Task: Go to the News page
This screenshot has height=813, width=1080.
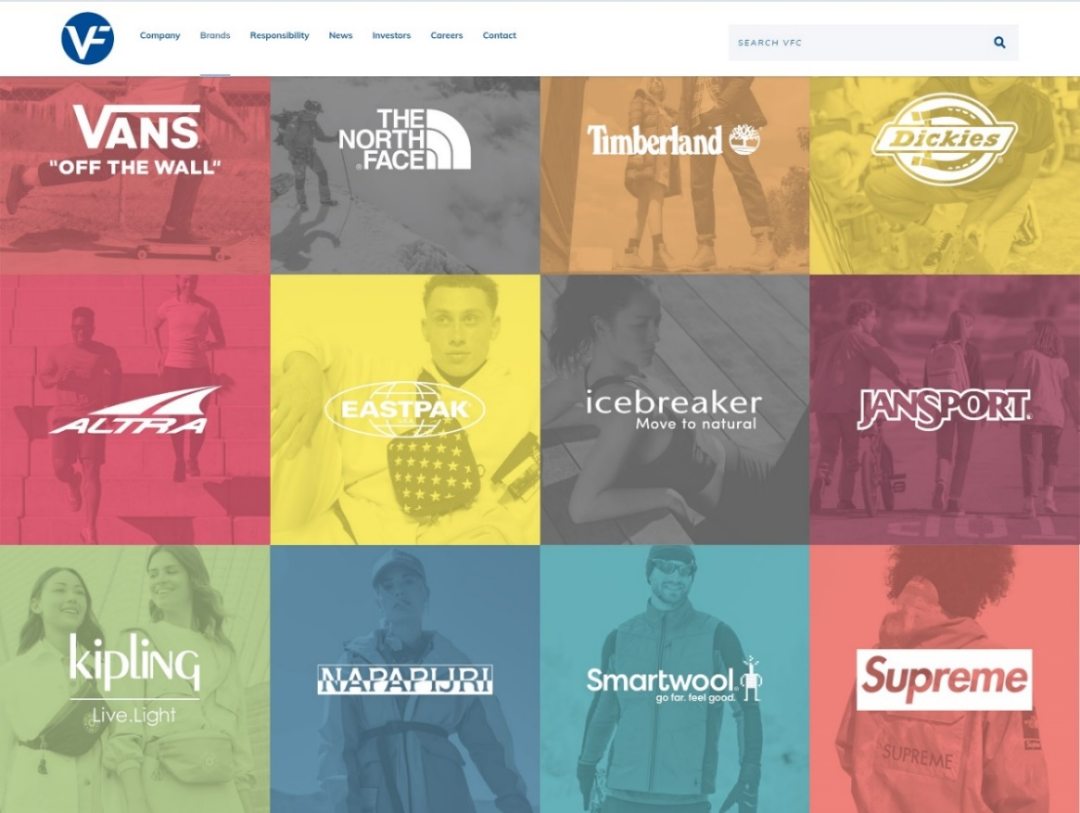Action: [x=340, y=35]
